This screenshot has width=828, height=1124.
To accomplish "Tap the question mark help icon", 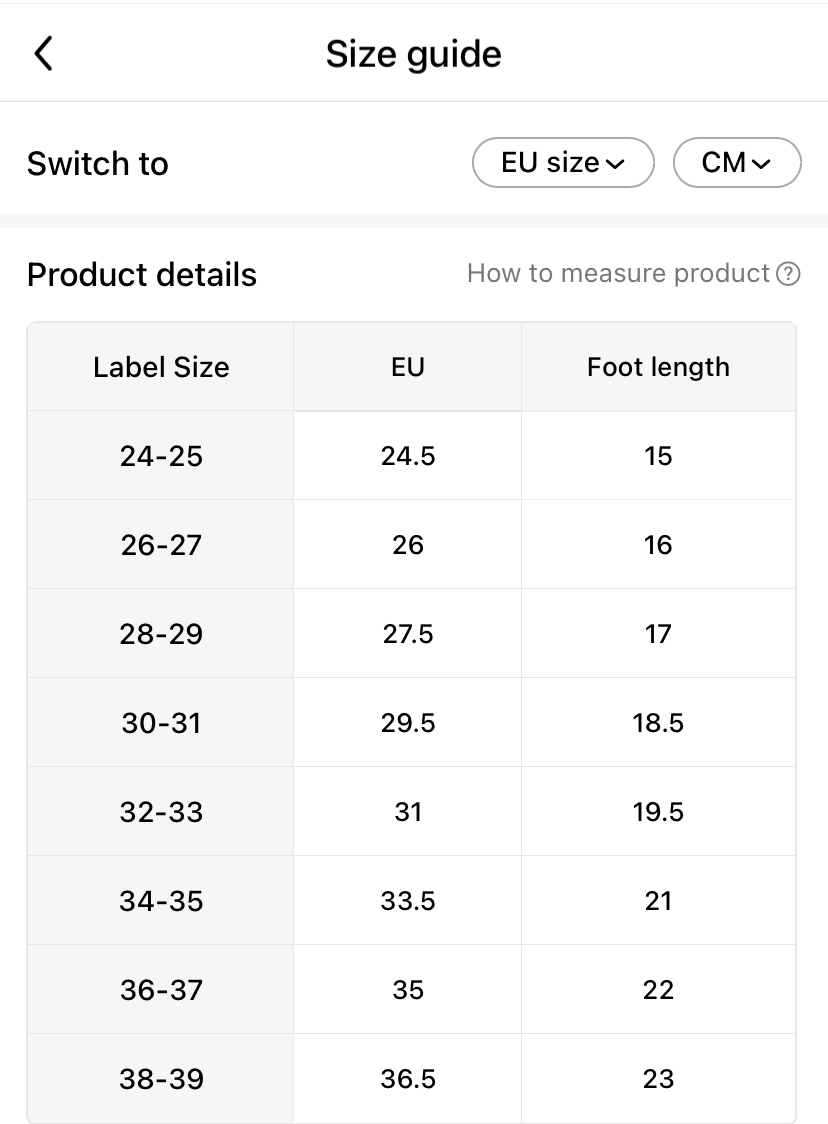I will coord(789,274).
